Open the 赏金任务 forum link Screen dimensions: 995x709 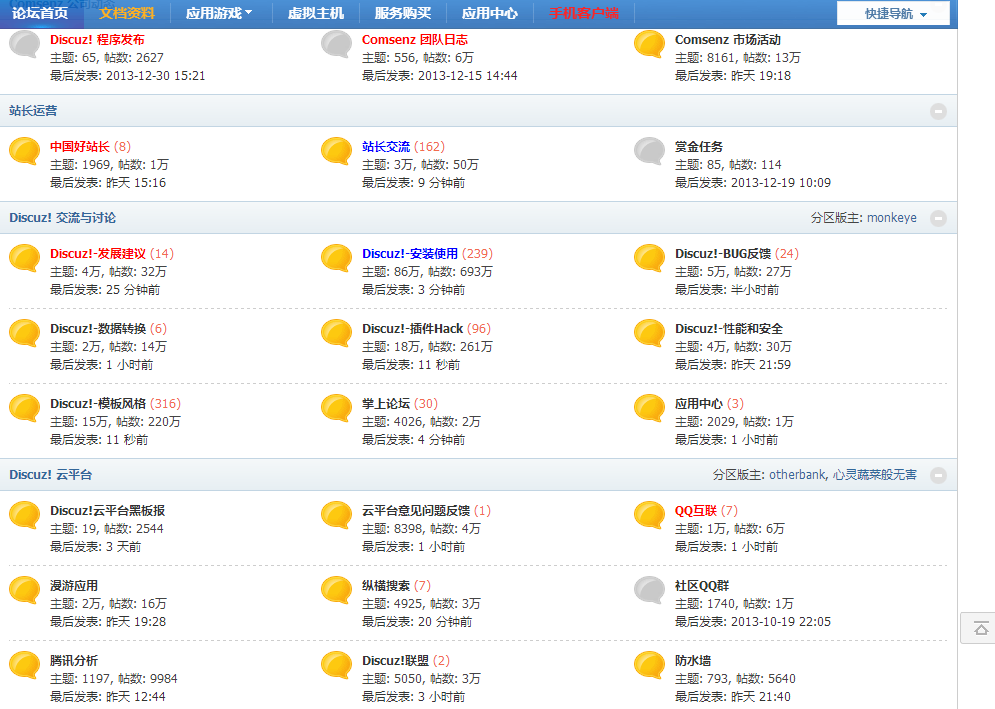coord(699,147)
